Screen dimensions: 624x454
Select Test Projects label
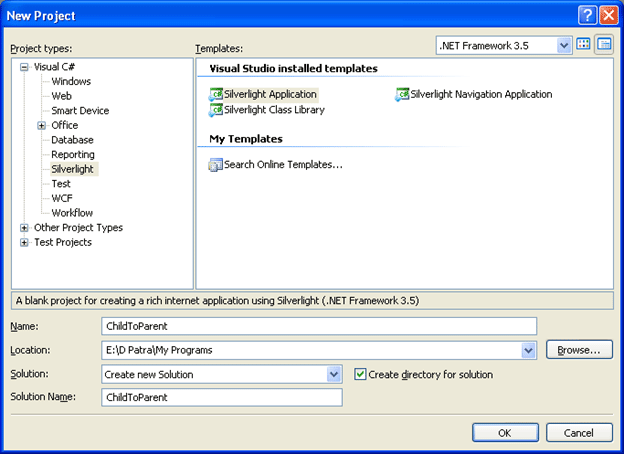[x=63, y=242]
